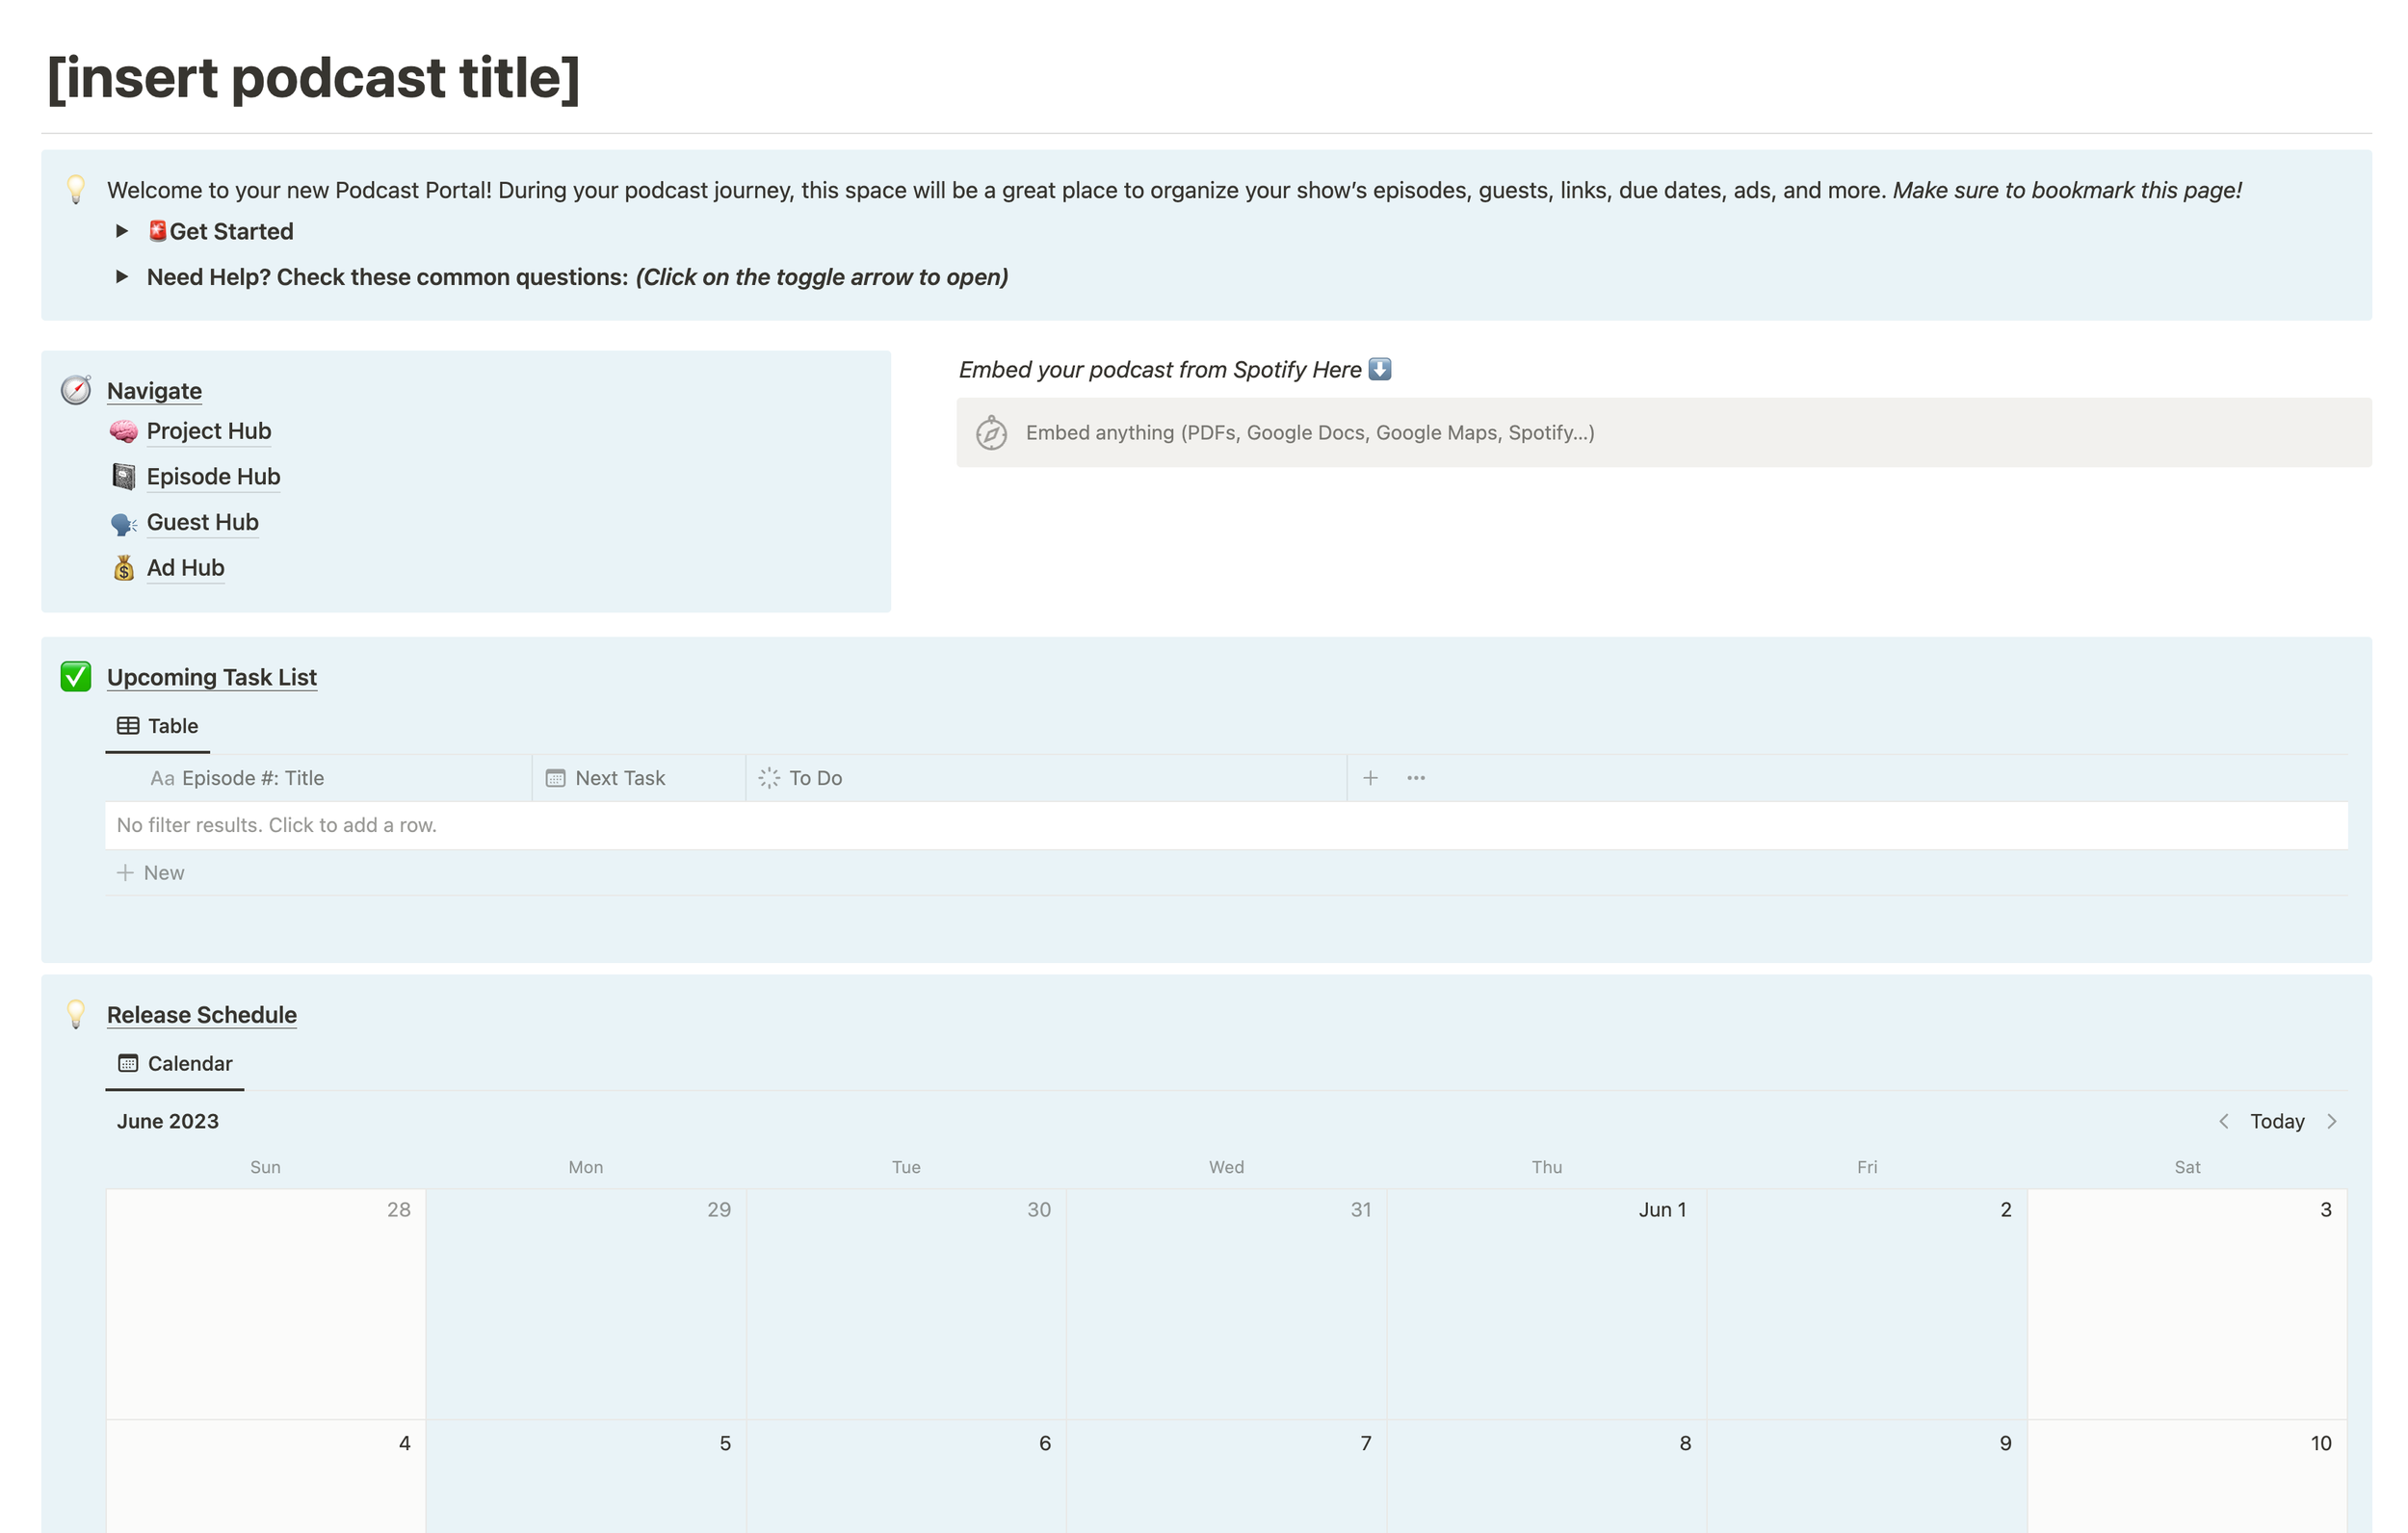This screenshot has height=1533, width=2408.
Task: Click the Upcoming Task List heading
Action: click(x=212, y=677)
